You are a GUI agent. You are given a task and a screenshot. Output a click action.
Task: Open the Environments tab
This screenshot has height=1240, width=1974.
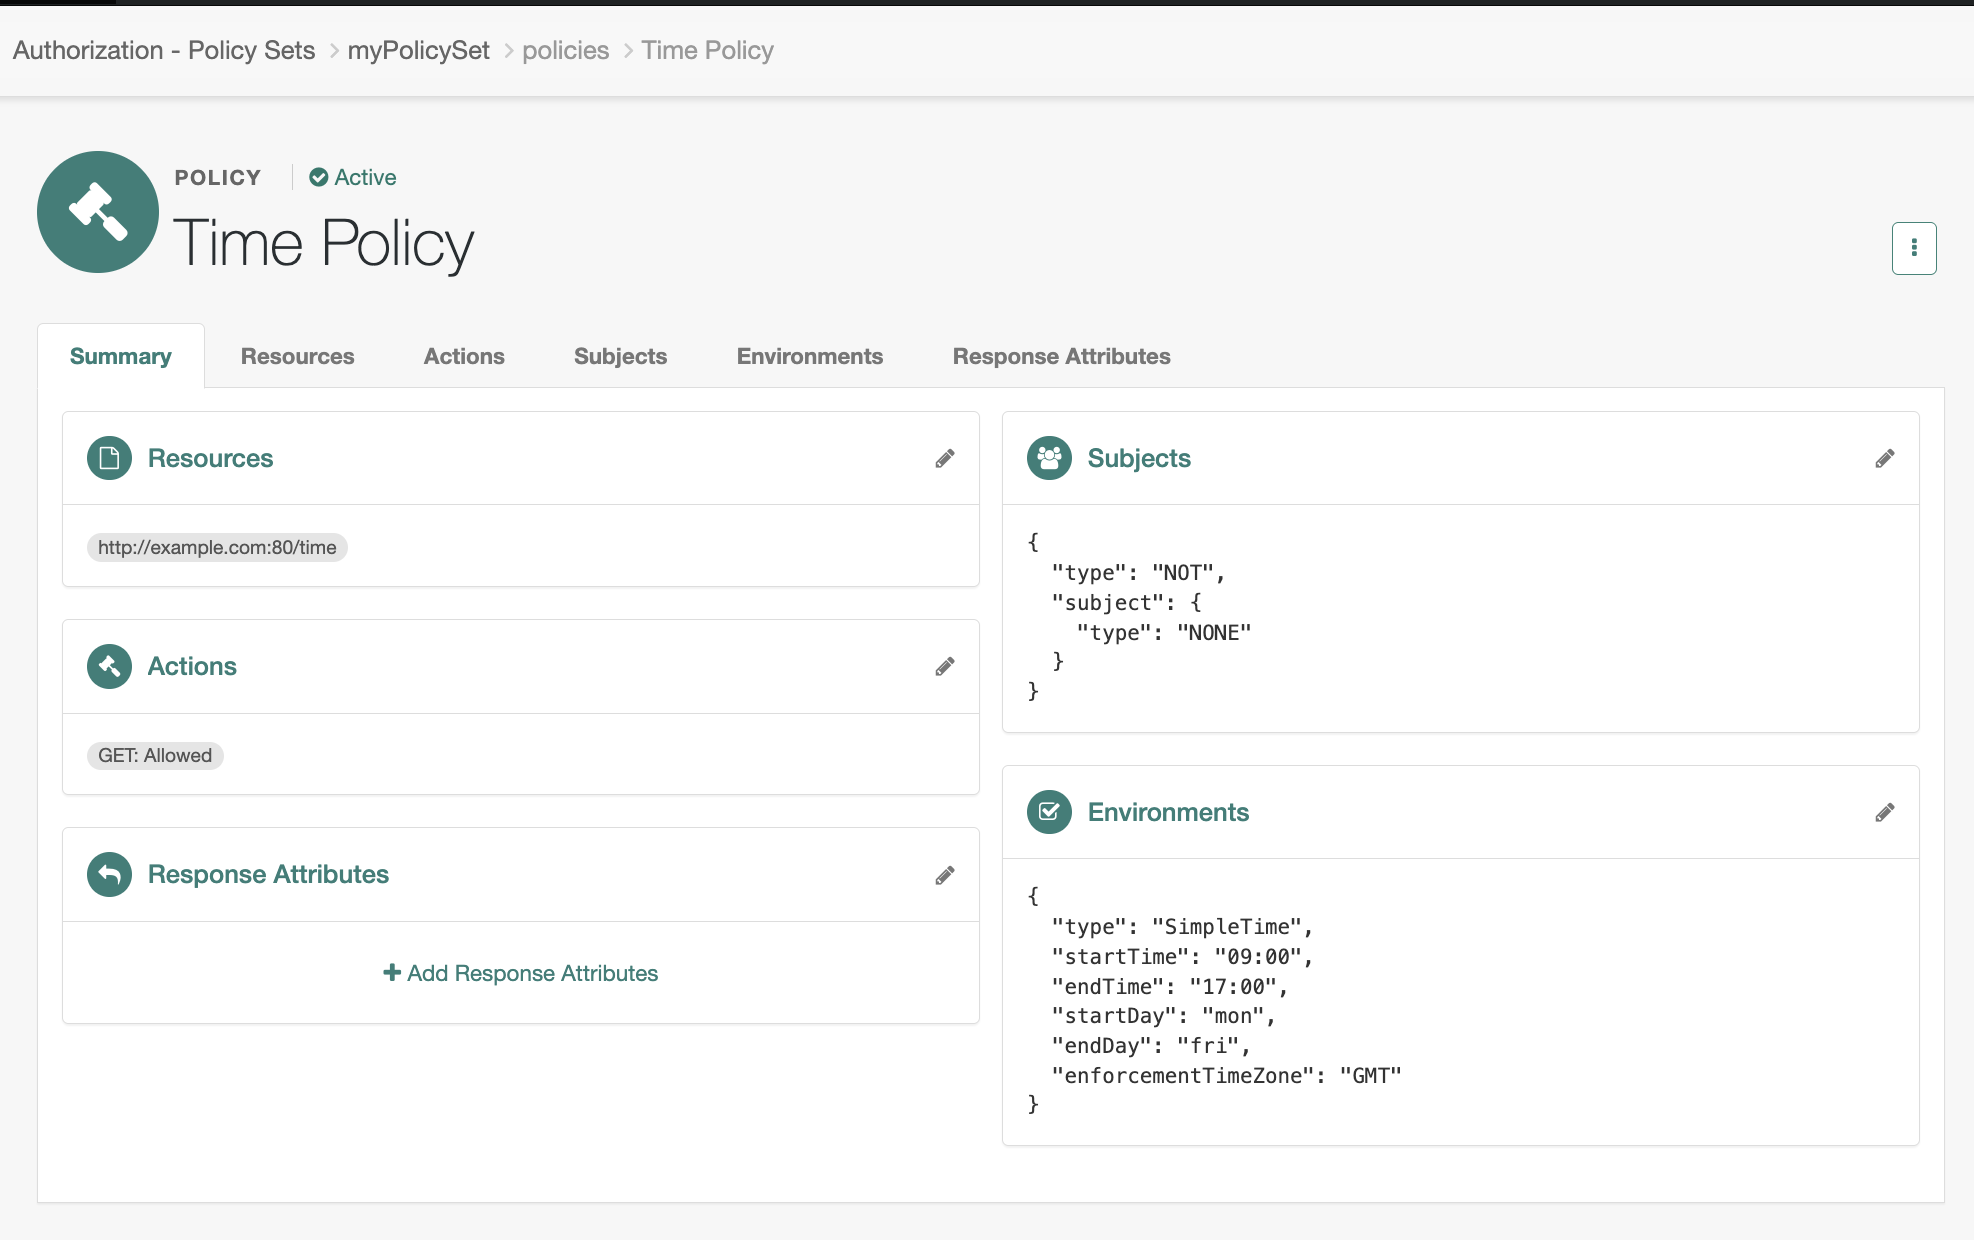(809, 356)
